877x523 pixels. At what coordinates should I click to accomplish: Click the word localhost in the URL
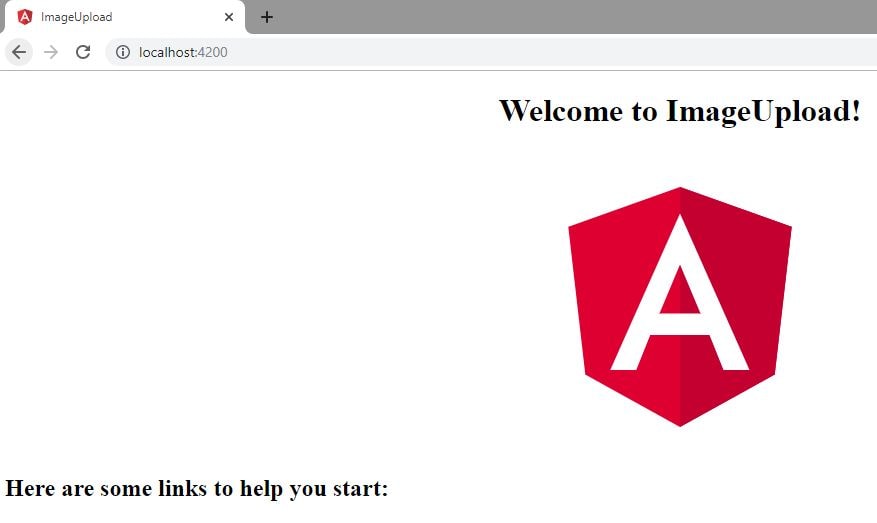click(167, 52)
